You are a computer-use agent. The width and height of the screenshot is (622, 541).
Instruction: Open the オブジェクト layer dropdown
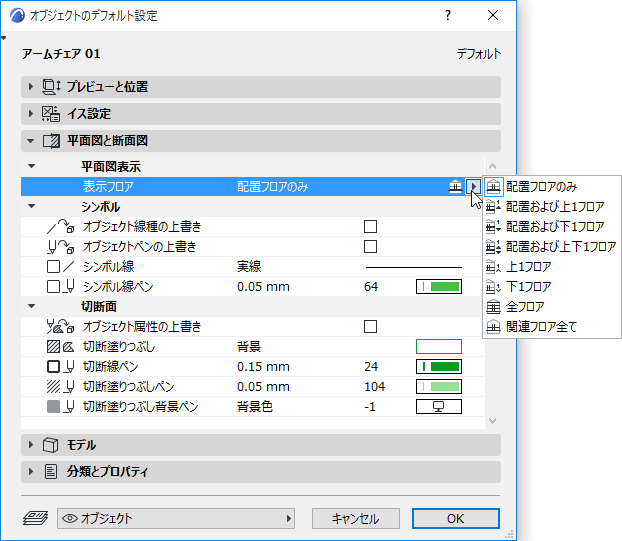click(x=176, y=518)
